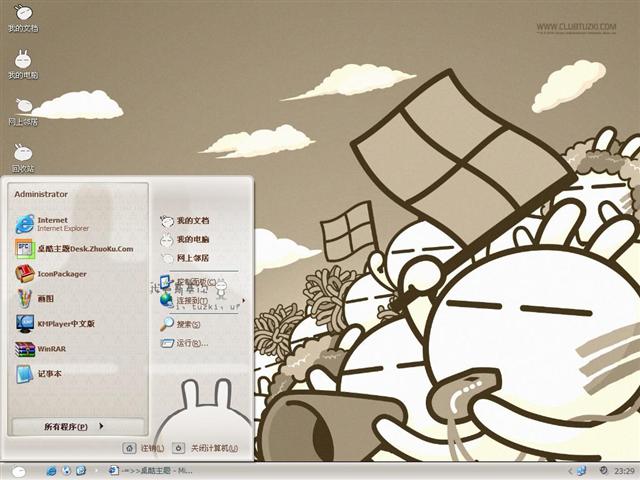The height and width of the screenshot is (480, 640).
Task: Expand 所有程序 all programs list
Action: coord(78,427)
